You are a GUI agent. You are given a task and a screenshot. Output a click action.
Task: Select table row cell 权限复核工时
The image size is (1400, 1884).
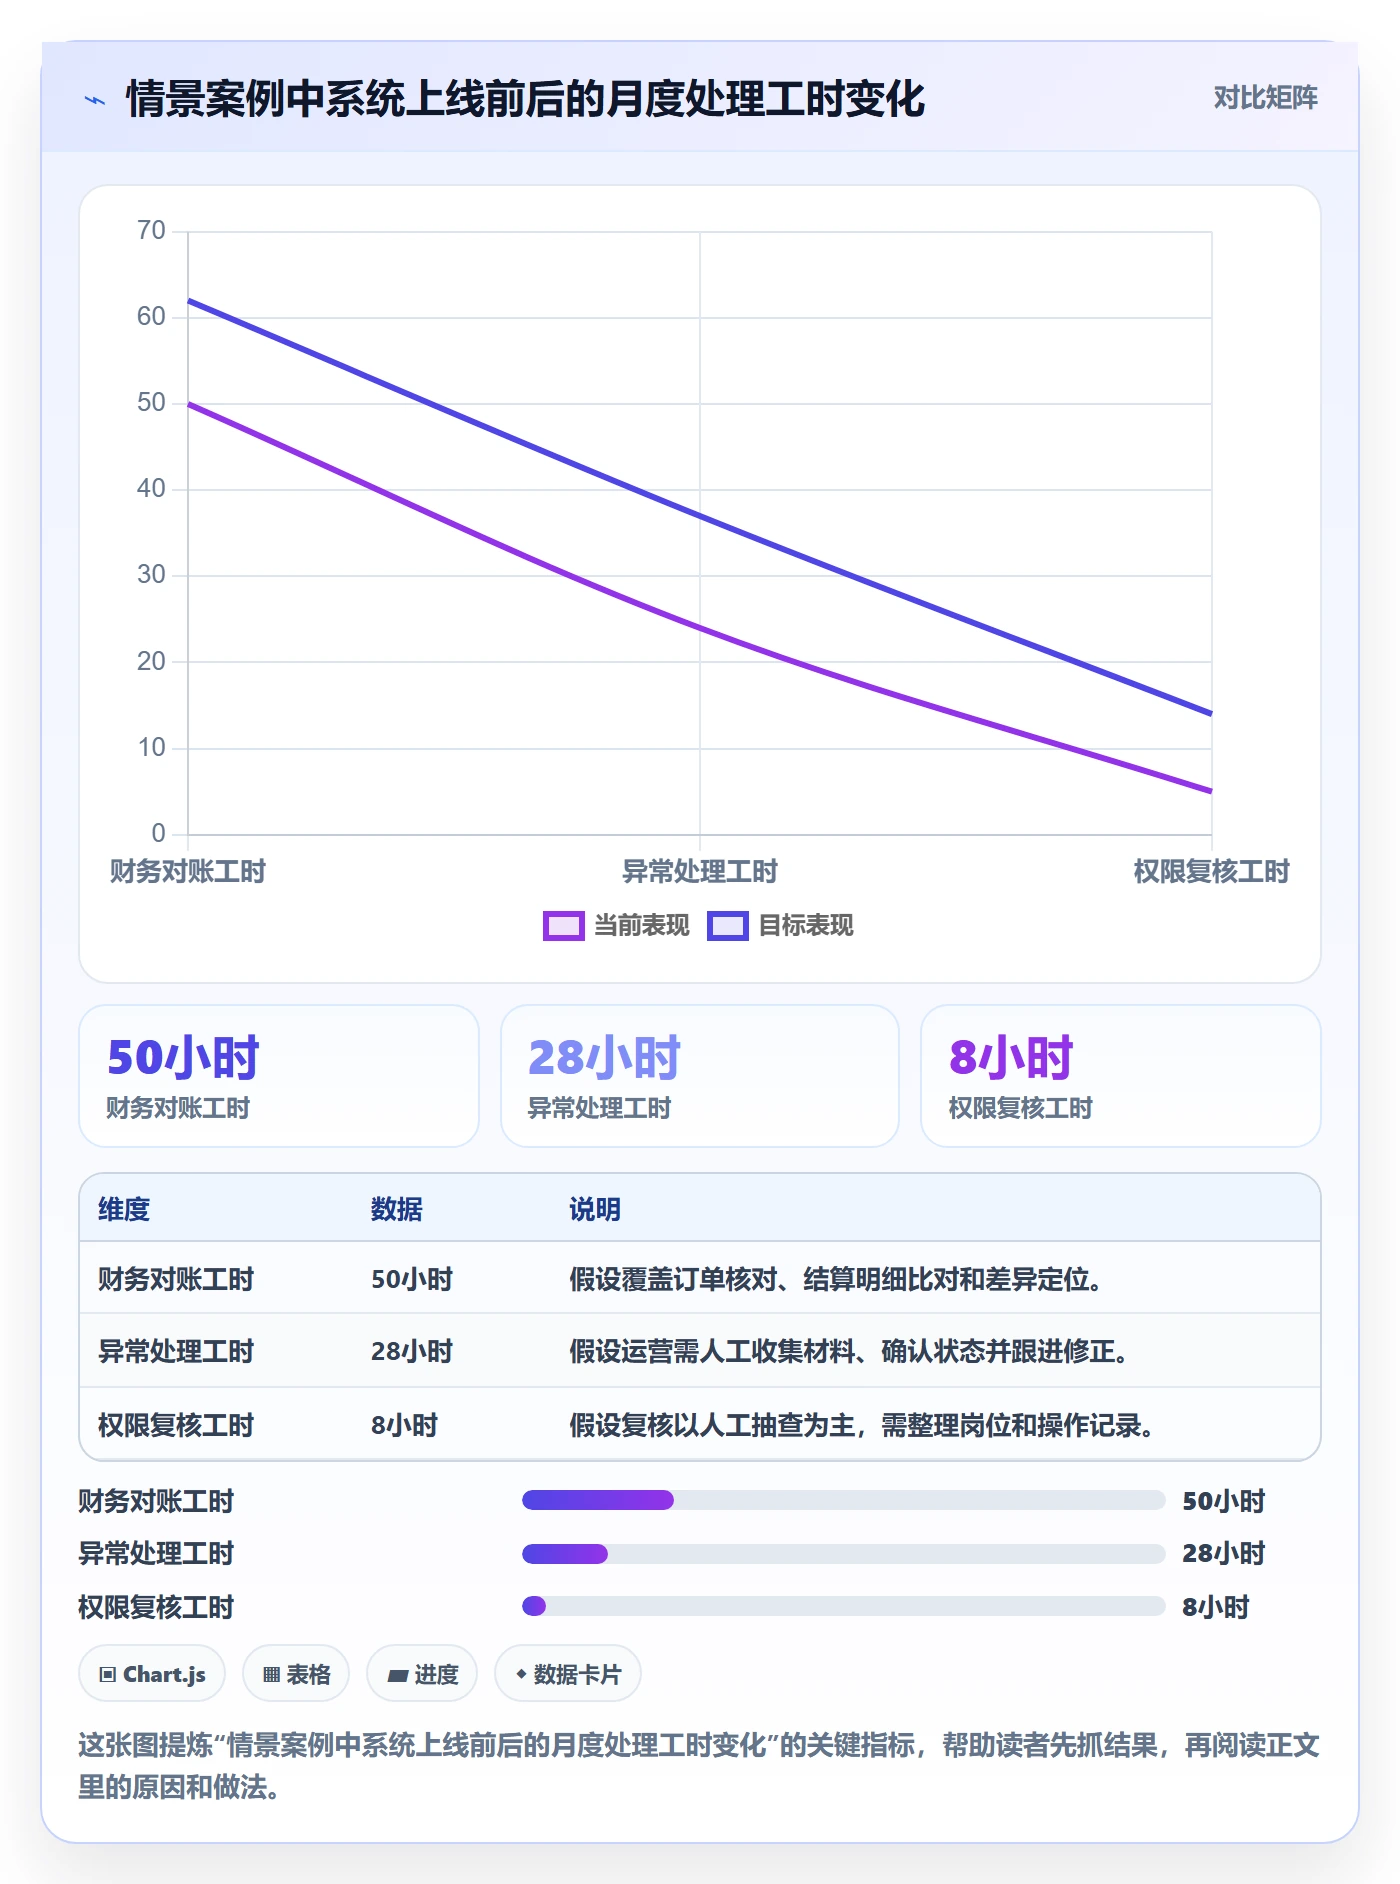(176, 1425)
